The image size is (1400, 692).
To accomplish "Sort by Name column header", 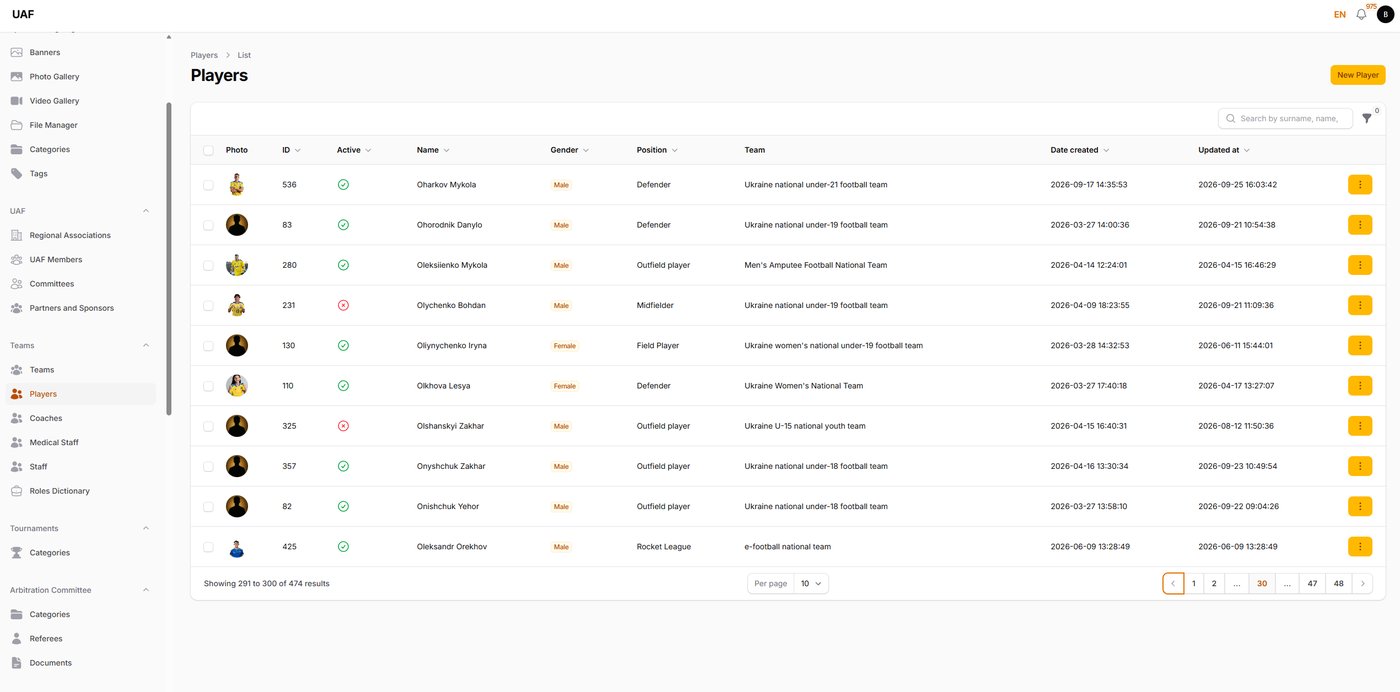I will click(433, 150).
